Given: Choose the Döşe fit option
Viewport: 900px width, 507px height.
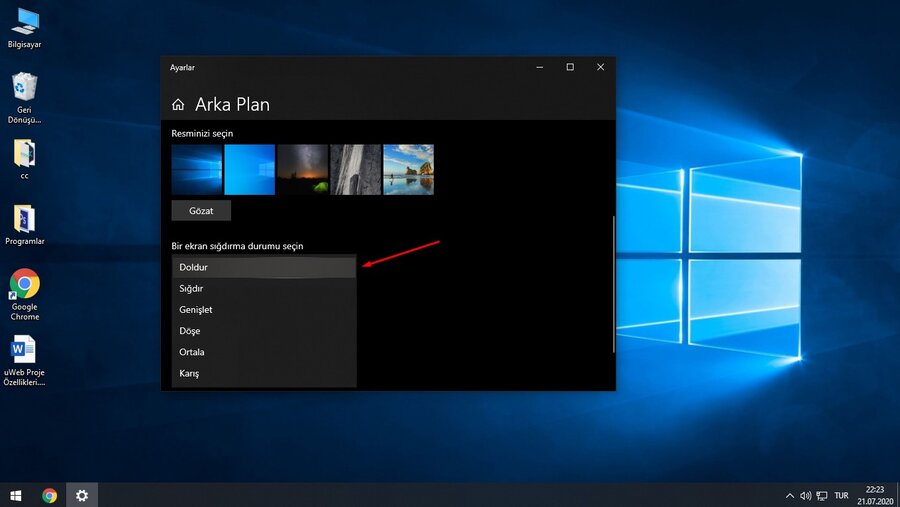Looking at the screenshot, I should 264,331.
